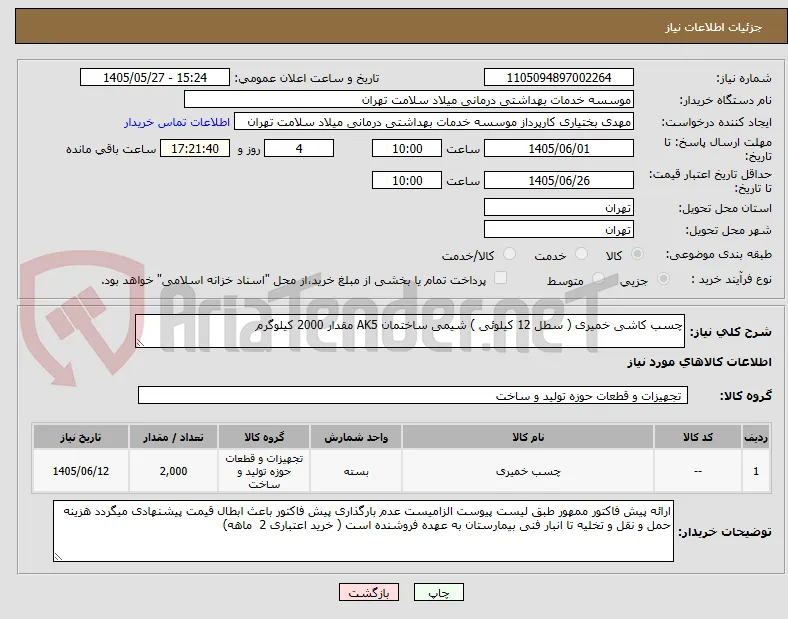Click the response deadline time field 10:00
The image size is (788, 619).
[407, 149]
